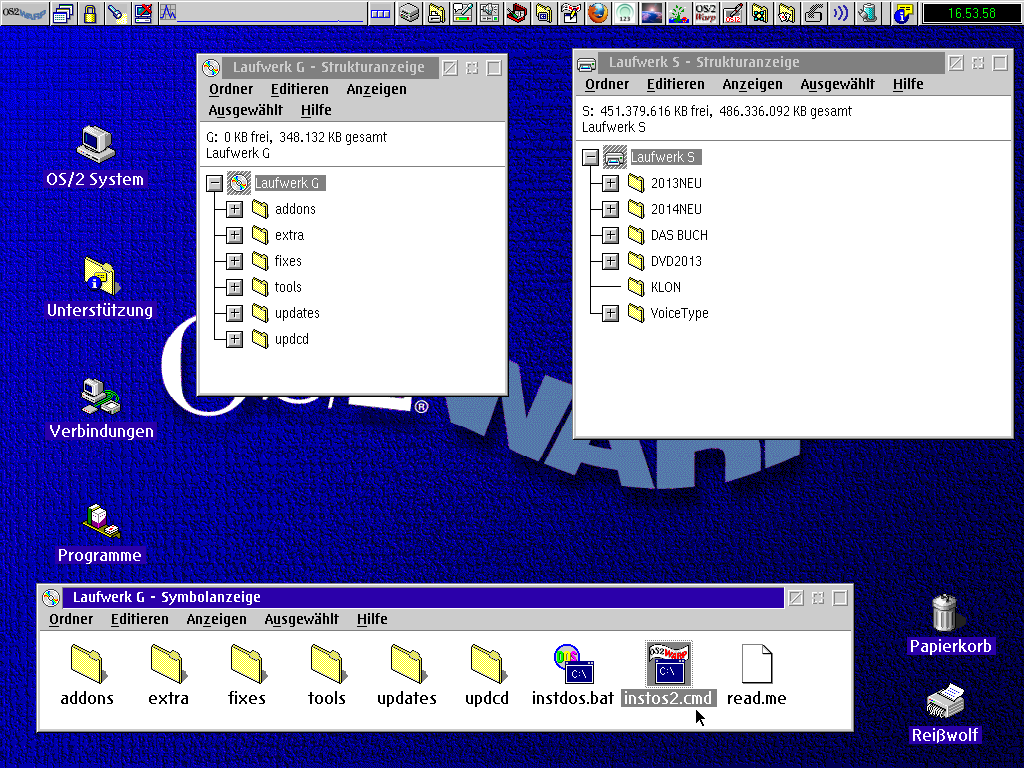The image size is (1024, 768).
Task: Open Hilfe menu in Laufwerk G Symbolanzeige
Action: click(372, 619)
